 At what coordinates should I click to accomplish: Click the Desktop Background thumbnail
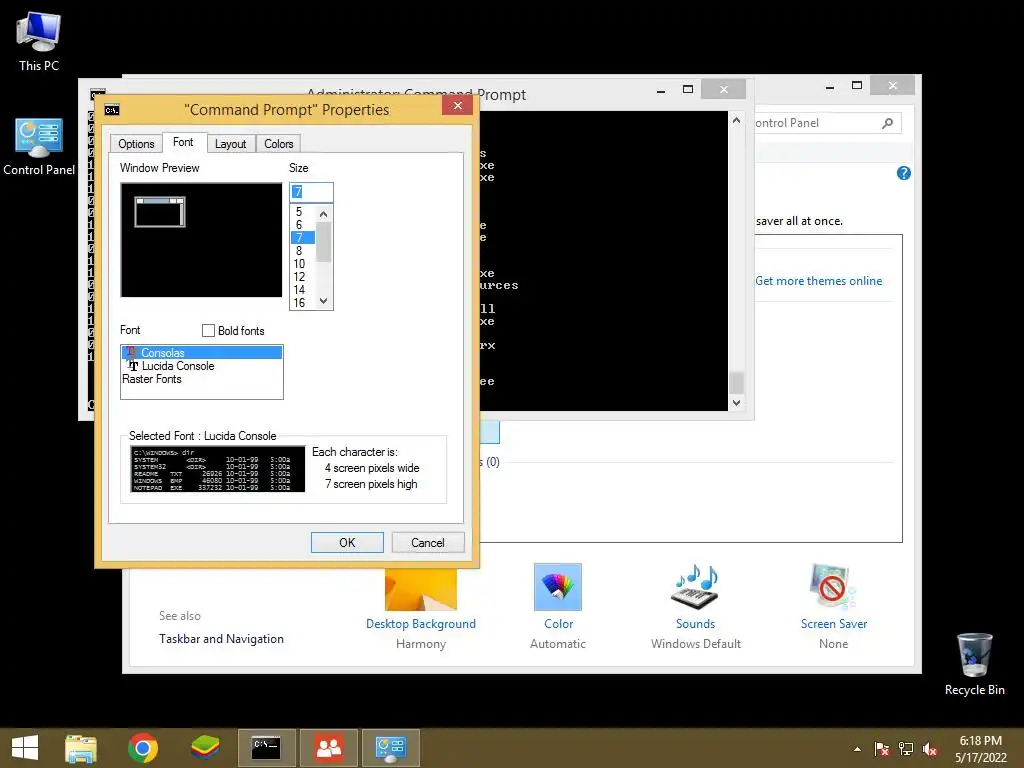pyautogui.click(x=421, y=589)
